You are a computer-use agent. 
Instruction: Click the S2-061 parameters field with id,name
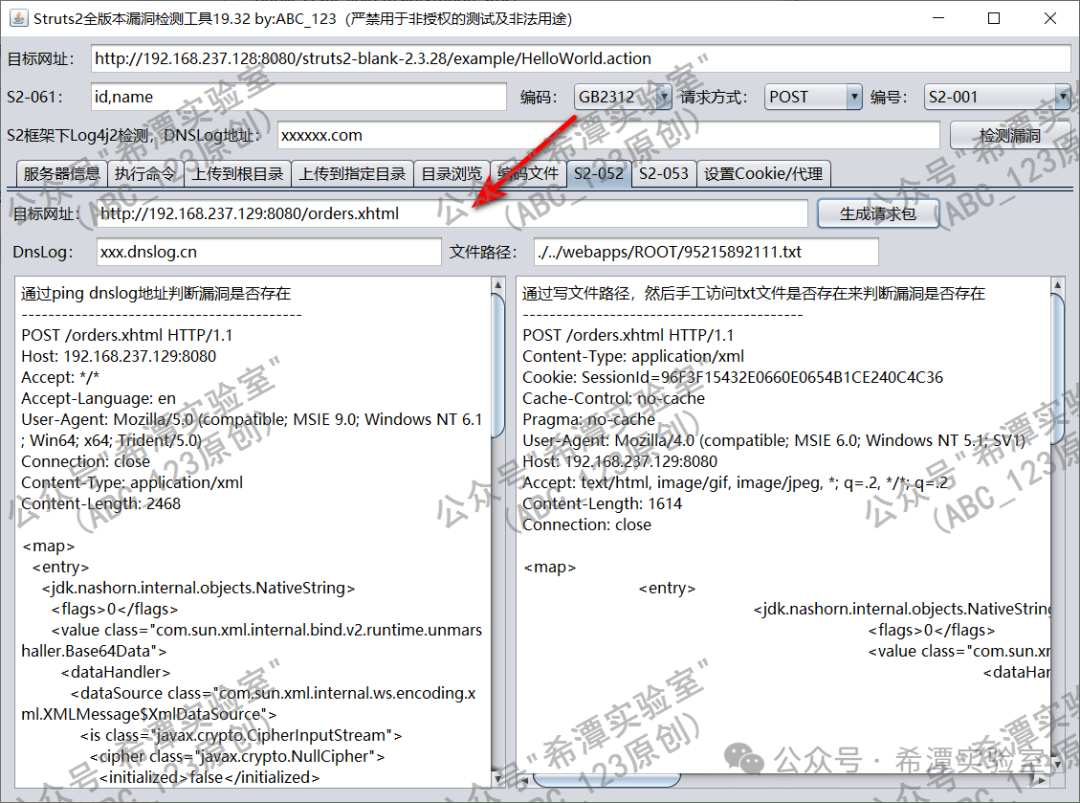click(x=298, y=97)
